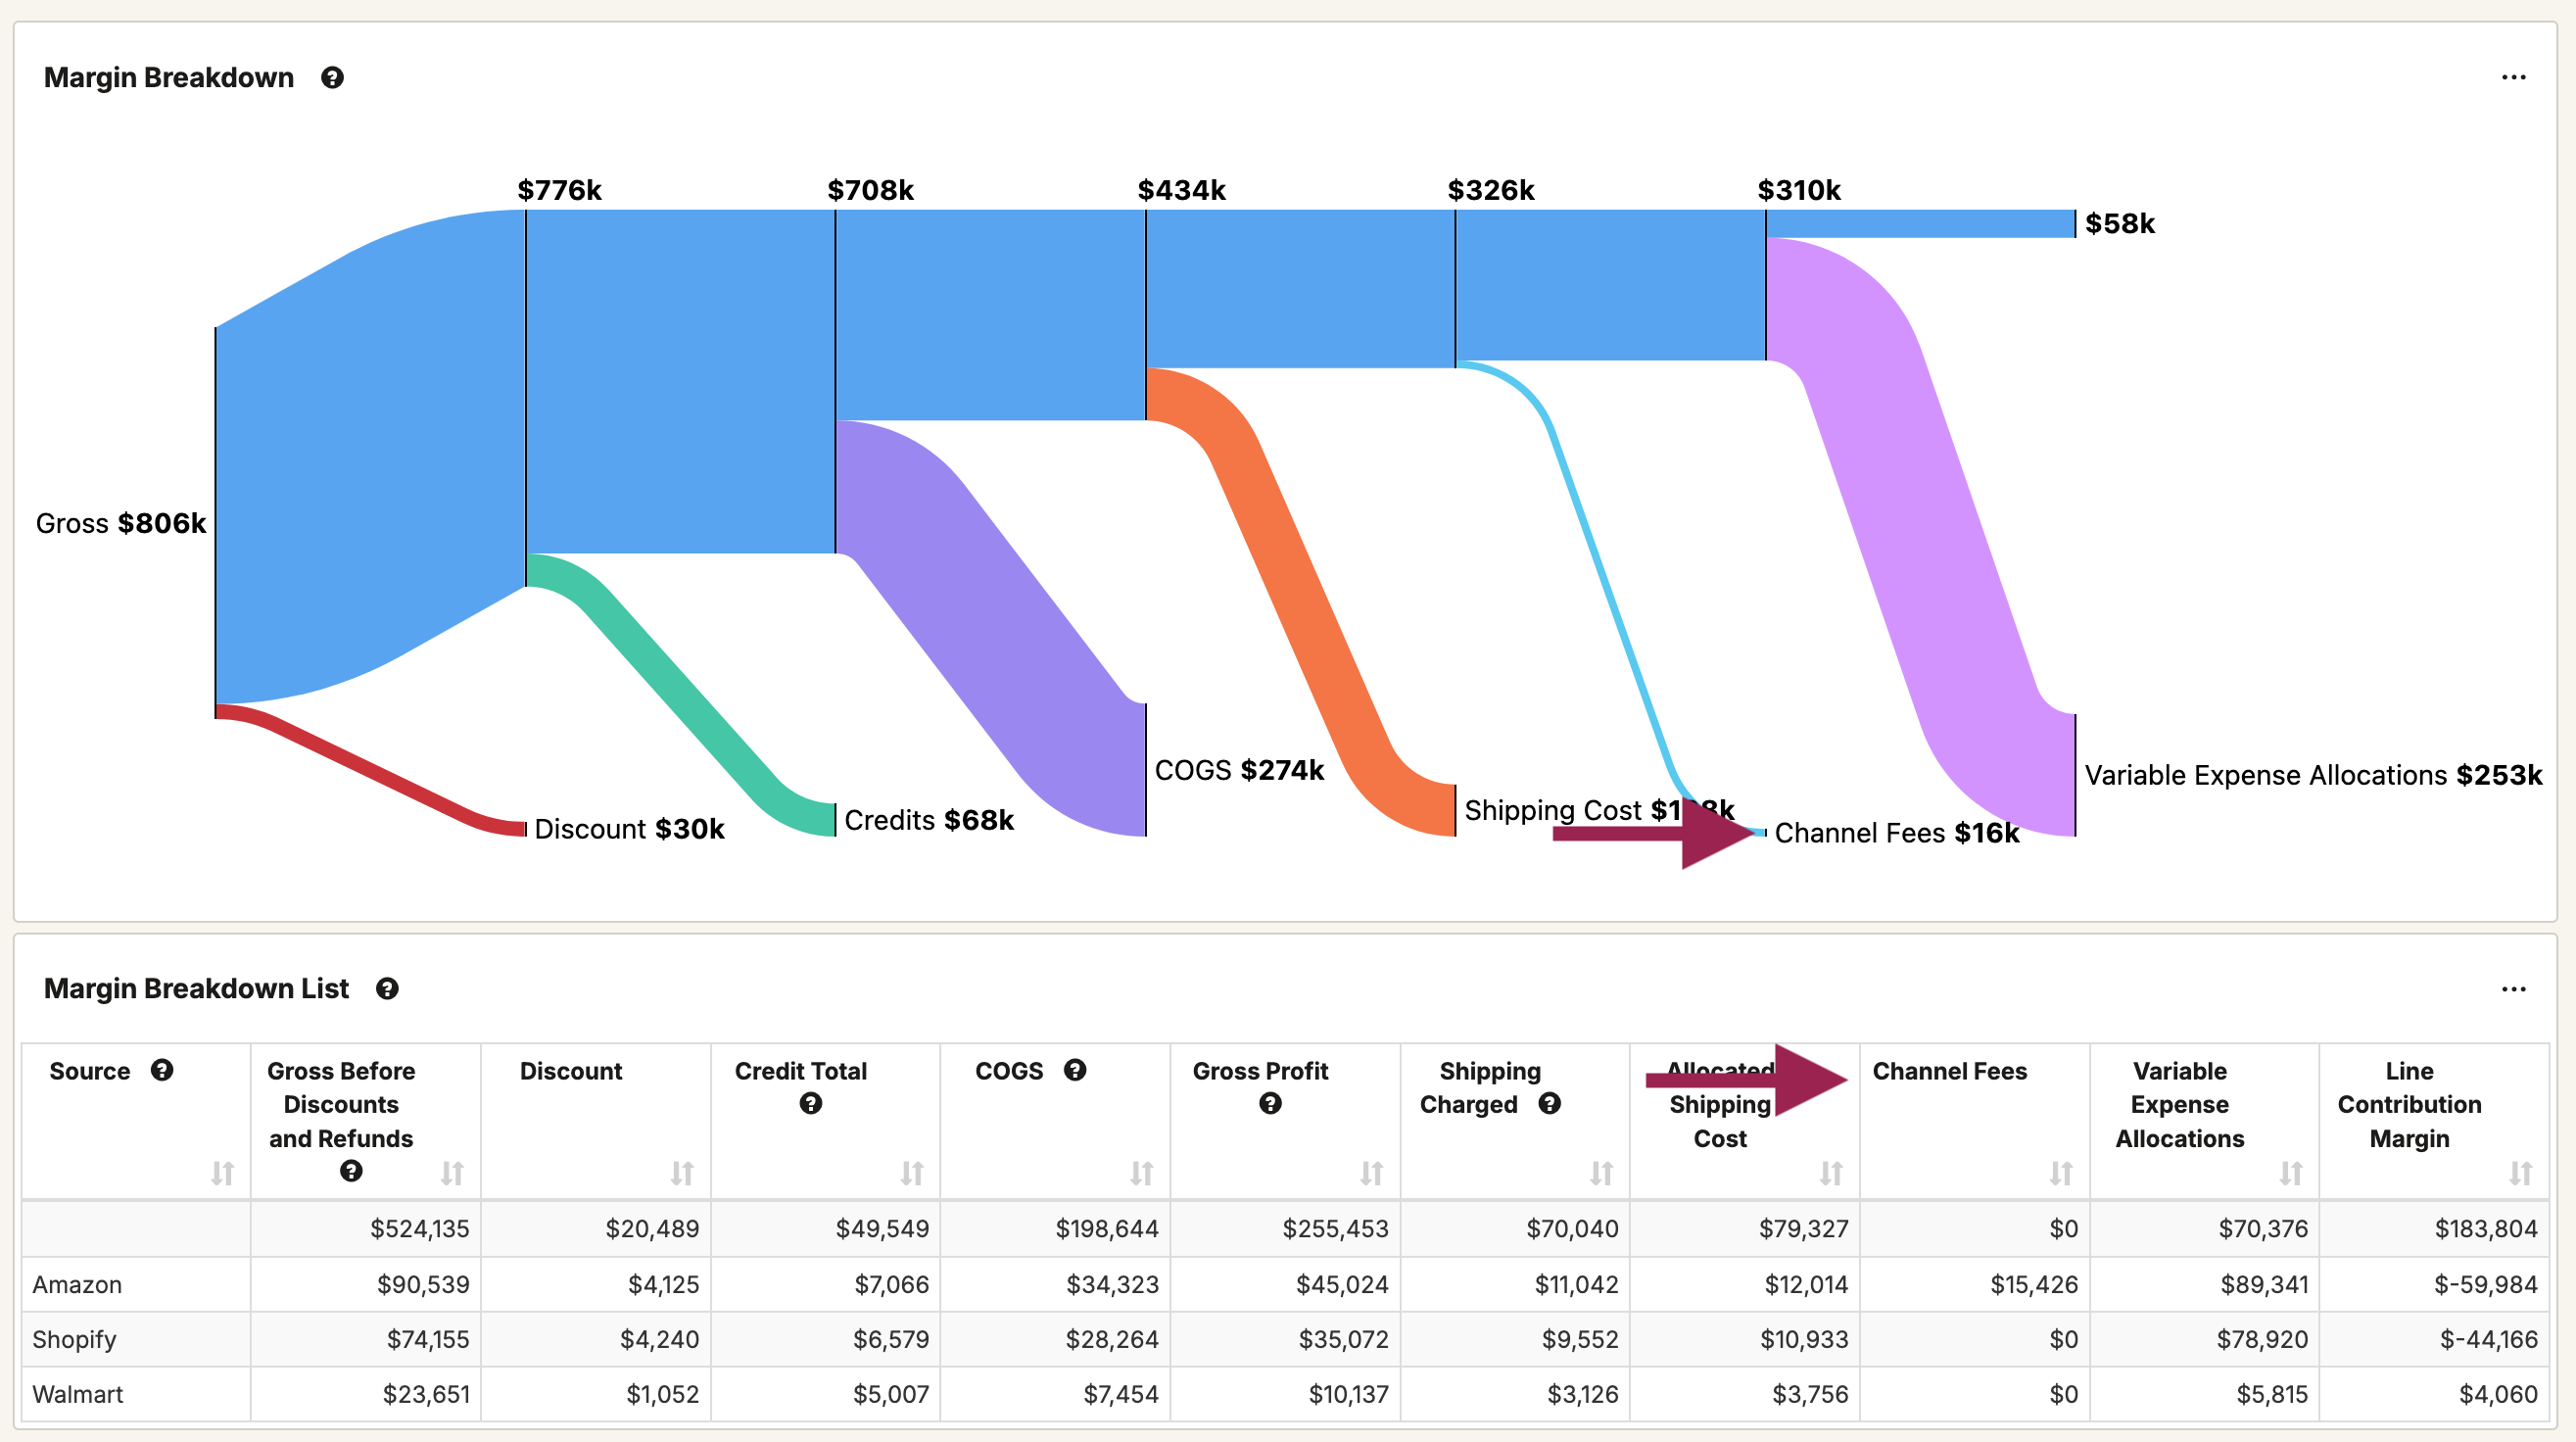This screenshot has height=1442, width=2576.
Task: Click the Gross Profit column help icon
Action: pos(1271,1104)
